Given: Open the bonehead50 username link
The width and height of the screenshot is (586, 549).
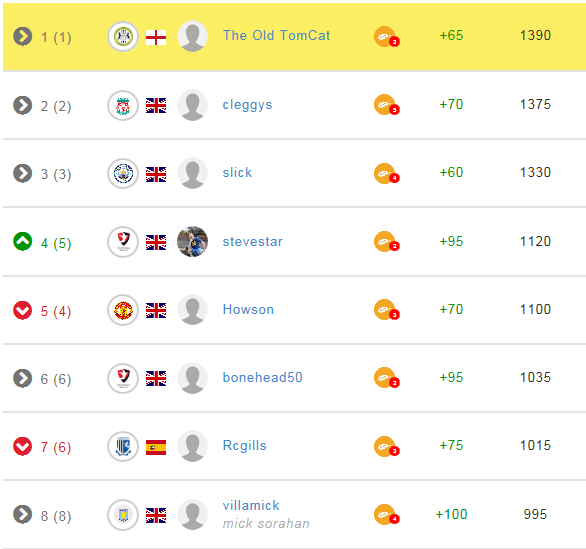Looking at the screenshot, I should (x=262, y=377).
